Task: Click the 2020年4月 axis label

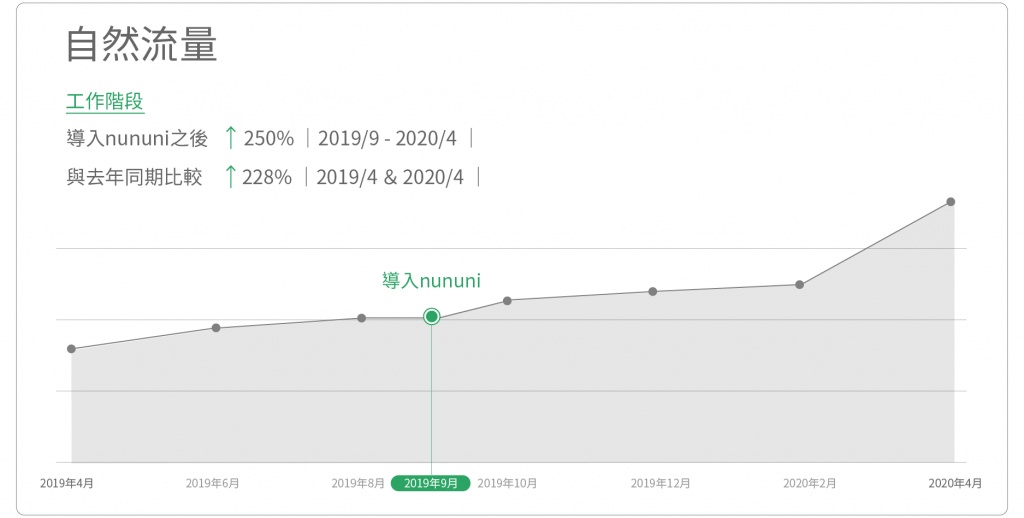Action: click(955, 483)
